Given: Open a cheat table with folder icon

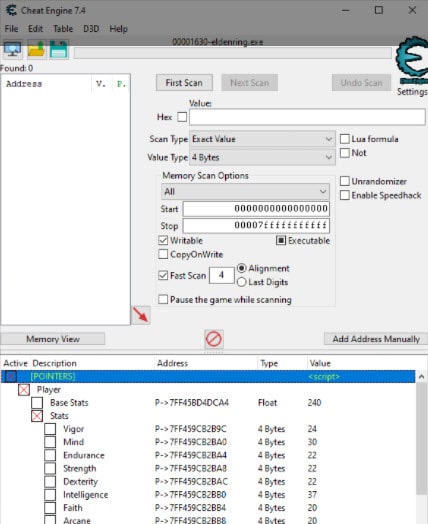Looking at the screenshot, I should click(x=36, y=50).
